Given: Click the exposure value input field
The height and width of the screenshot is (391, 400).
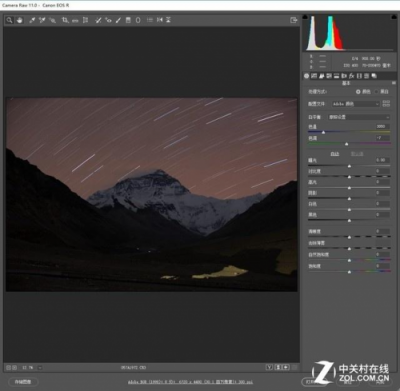Looking at the screenshot, I should [382, 160].
